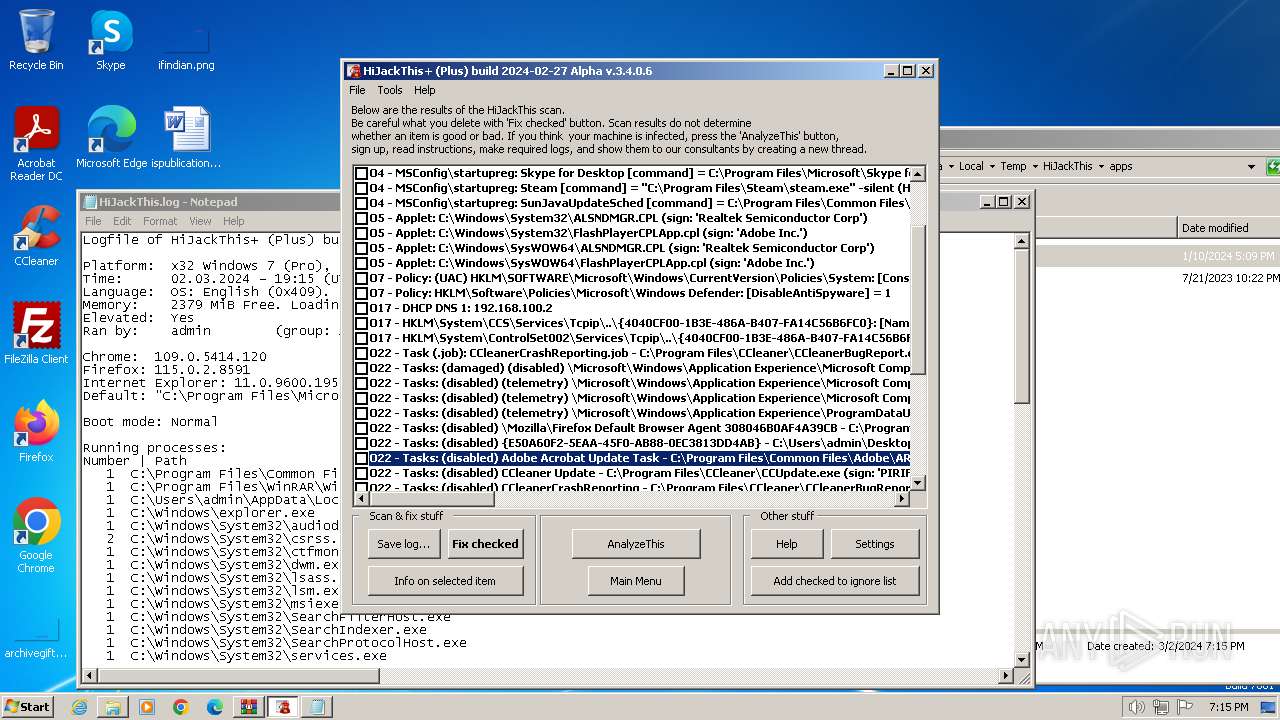Click Add checked to ignore list
Image resolution: width=1280 pixels, height=720 pixels.
[x=835, y=581]
